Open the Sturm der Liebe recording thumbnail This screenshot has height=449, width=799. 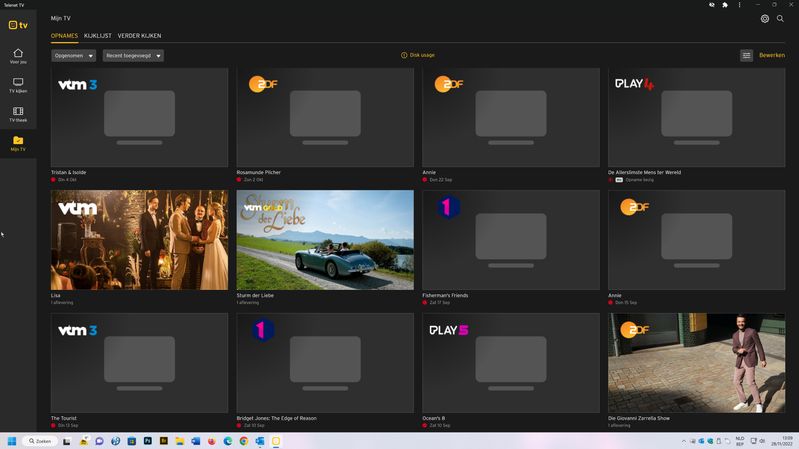coord(325,240)
